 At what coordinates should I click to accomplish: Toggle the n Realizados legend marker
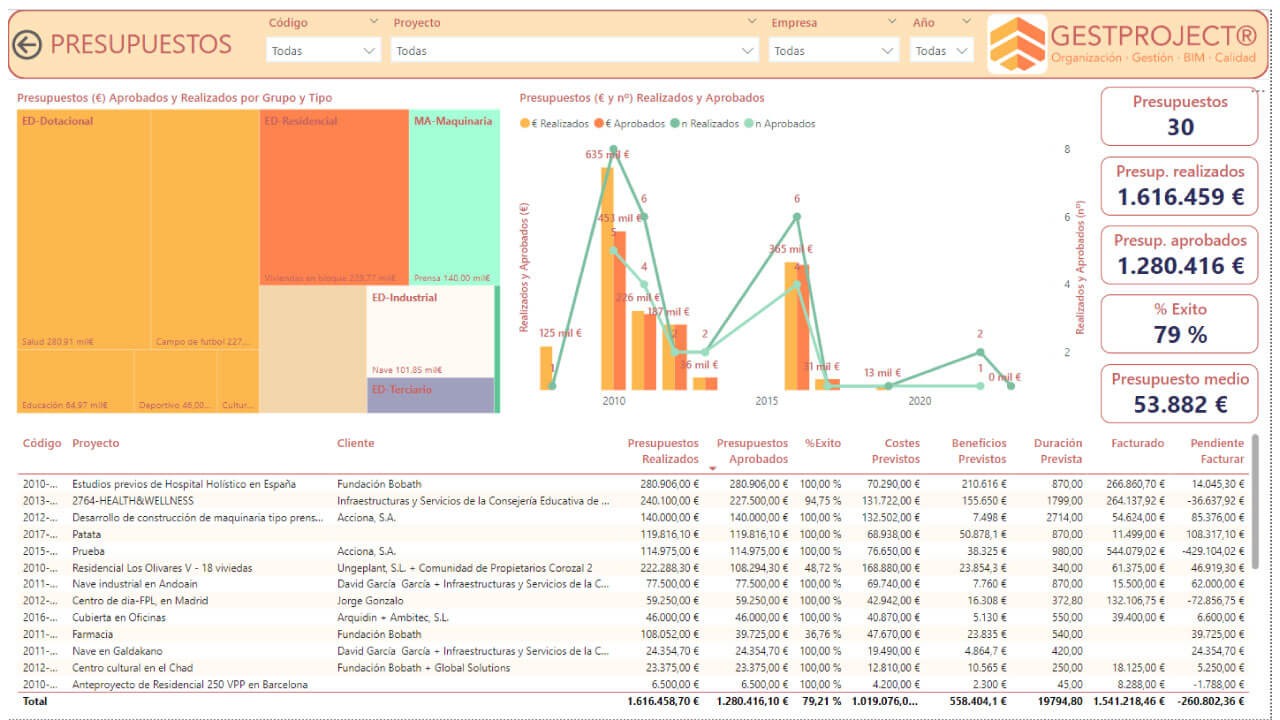[x=675, y=124]
